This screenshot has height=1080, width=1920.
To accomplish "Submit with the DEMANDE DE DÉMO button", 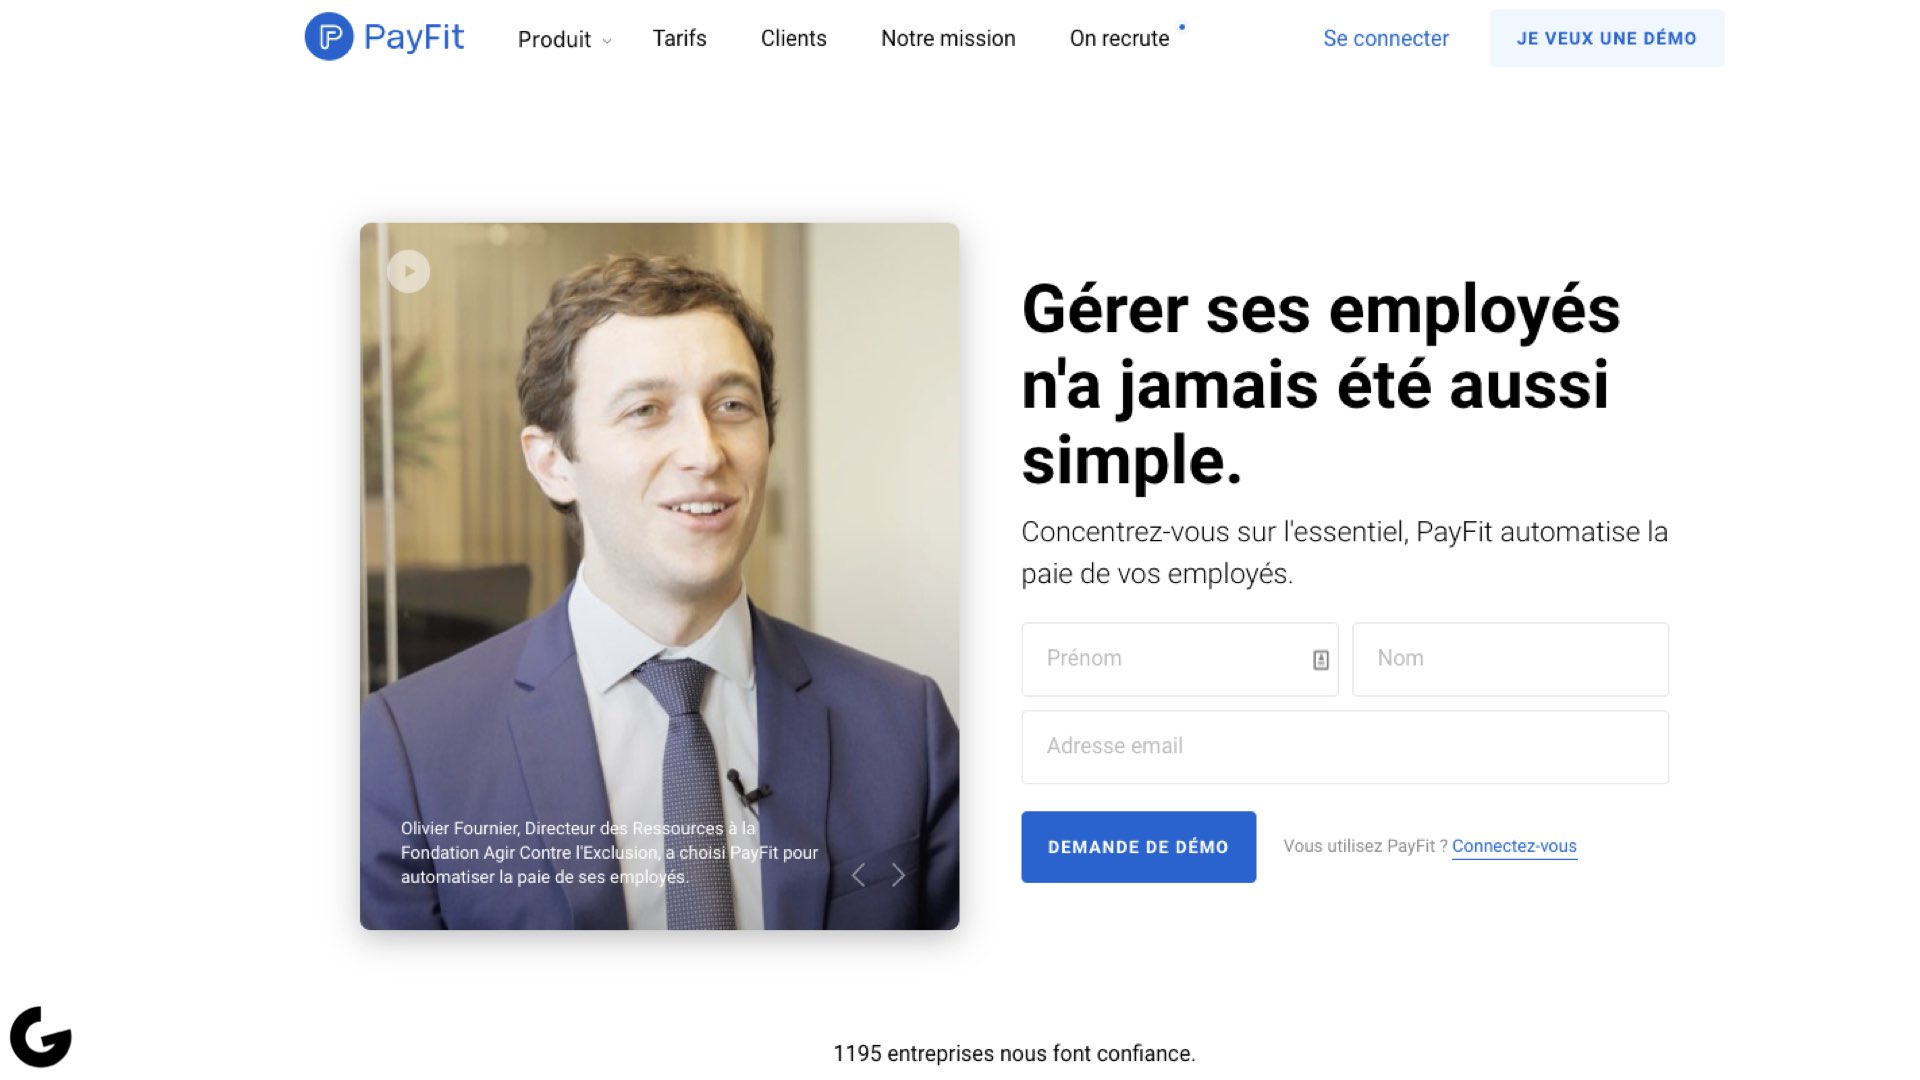I will click(1138, 847).
